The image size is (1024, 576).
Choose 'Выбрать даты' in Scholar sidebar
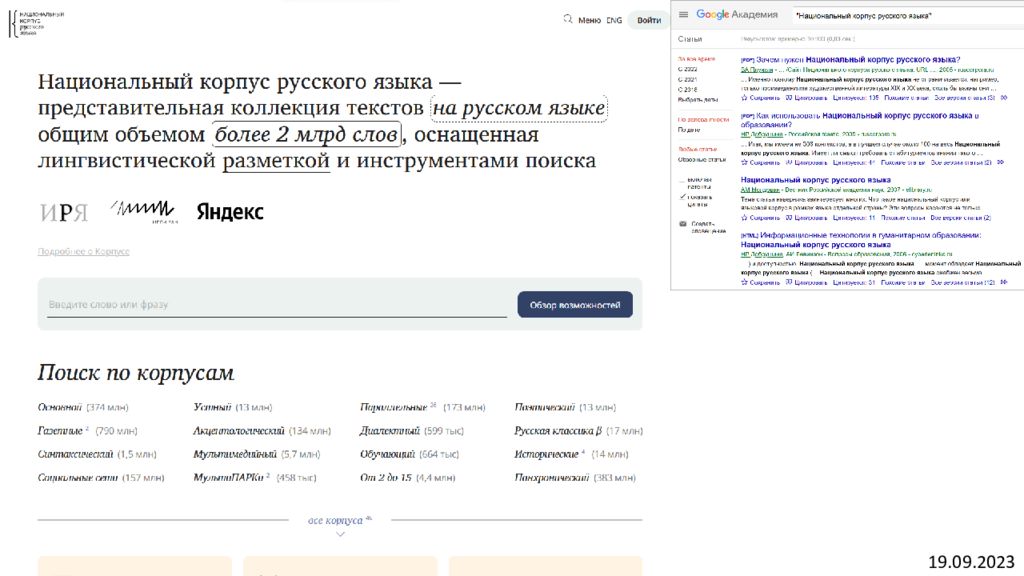(698, 99)
